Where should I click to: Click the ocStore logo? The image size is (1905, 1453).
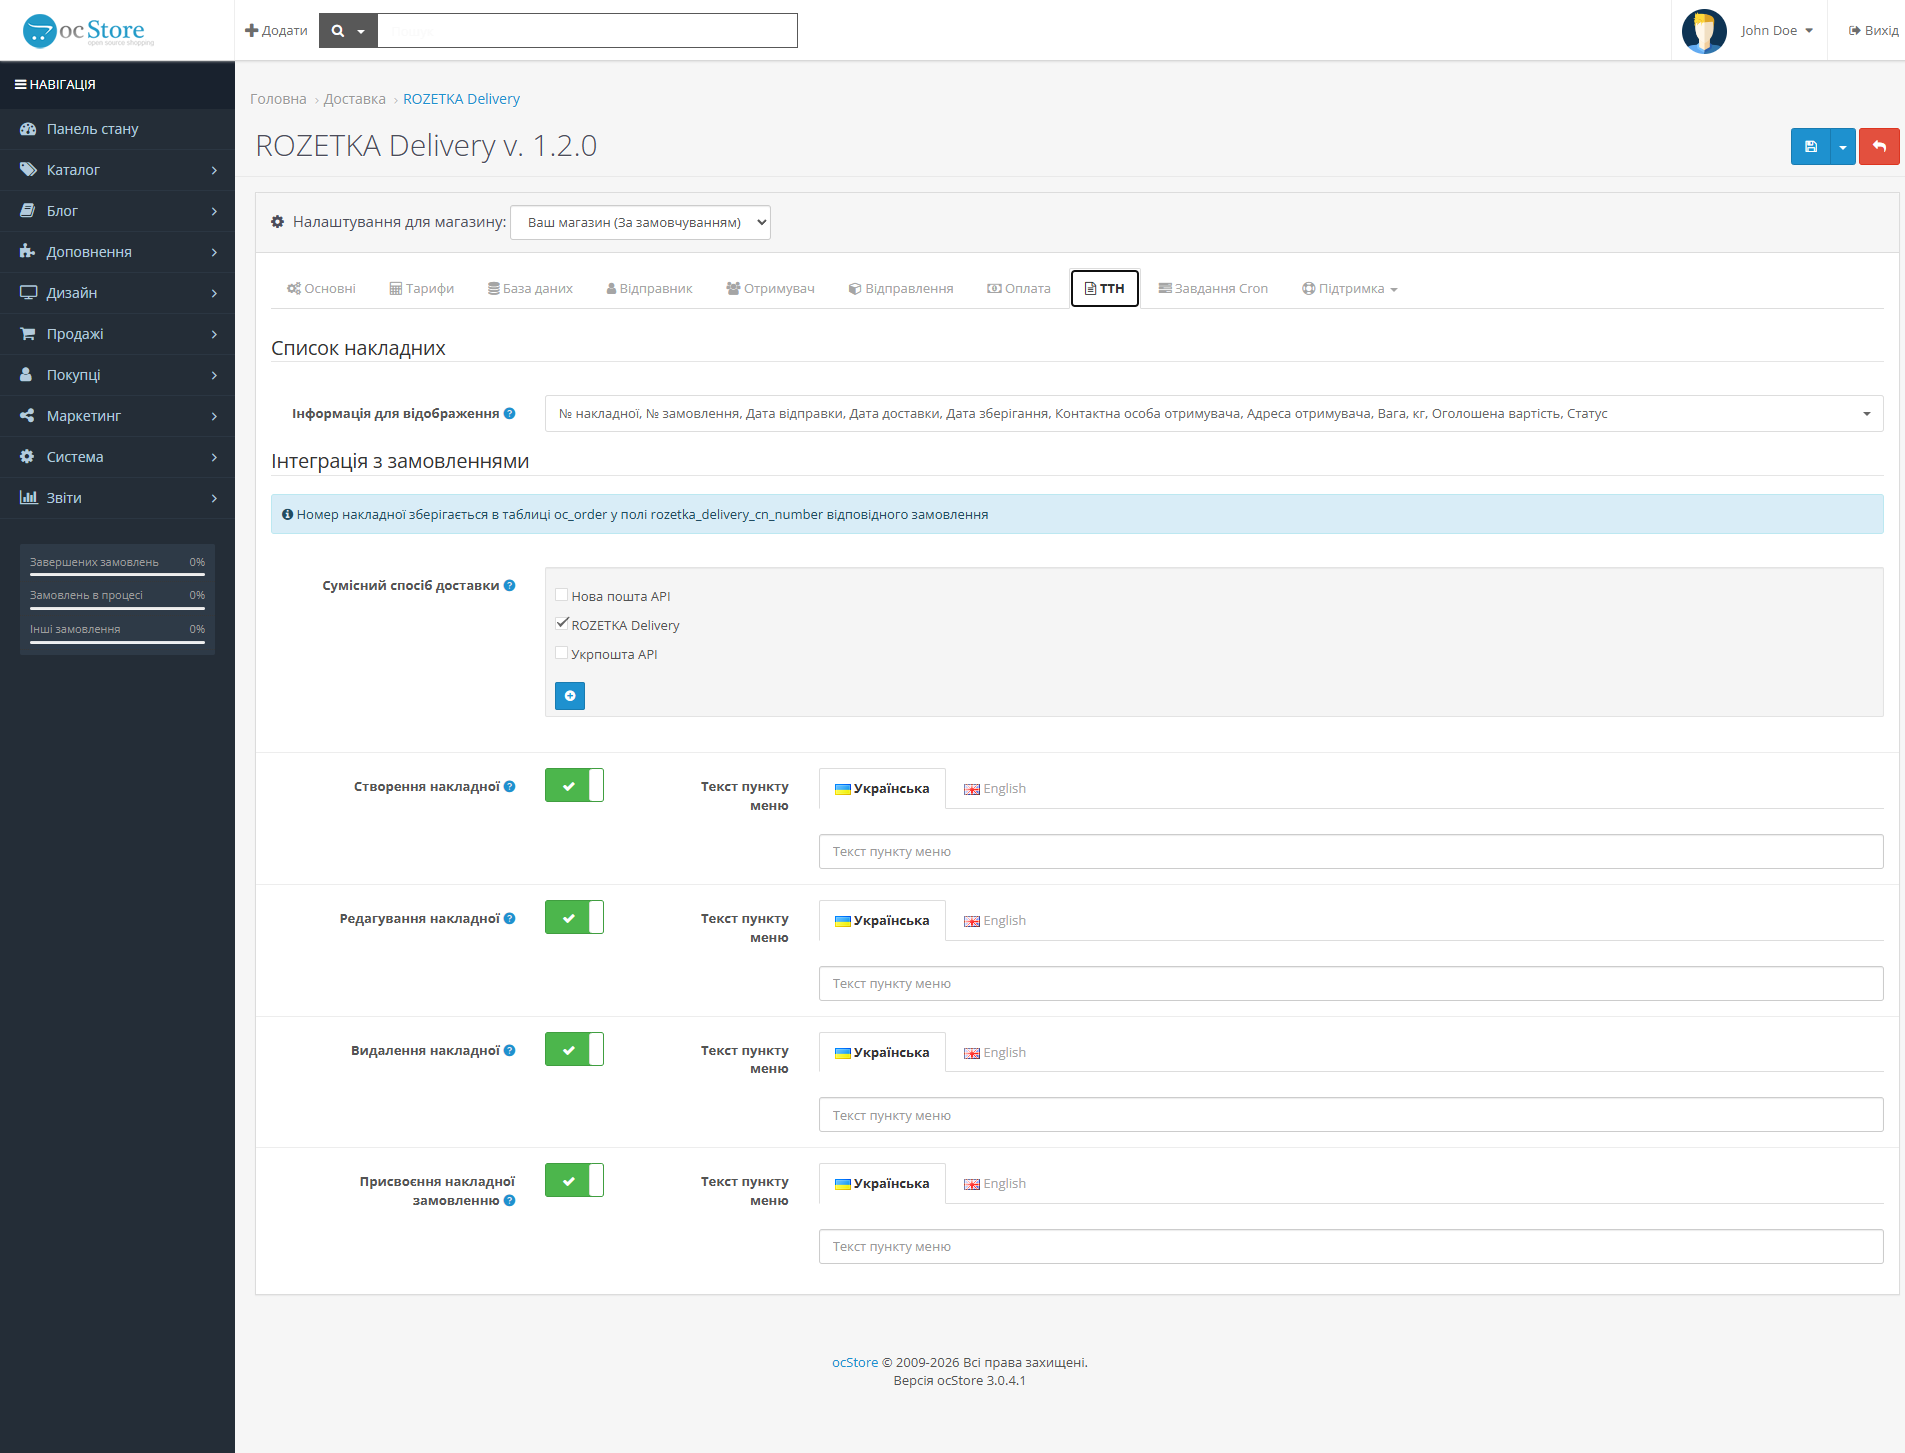pyautogui.click(x=88, y=31)
